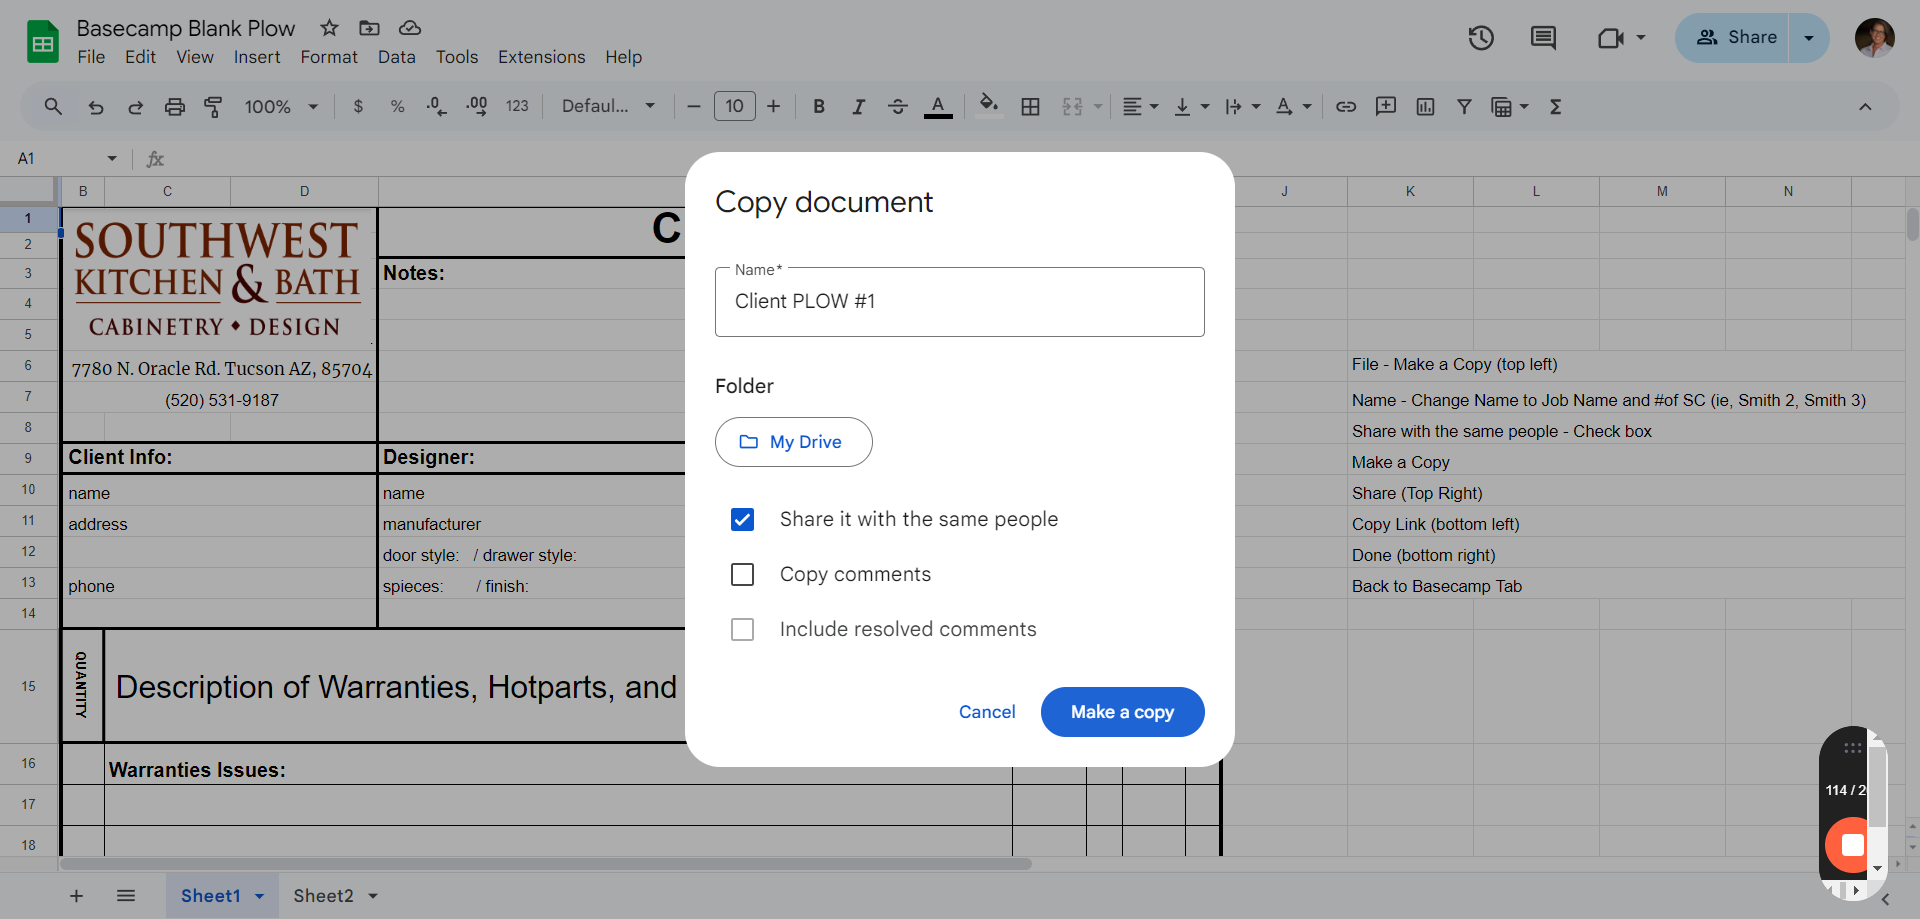
Task: Toggle bold formatting
Action: pyautogui.click(x=819, y=106)
